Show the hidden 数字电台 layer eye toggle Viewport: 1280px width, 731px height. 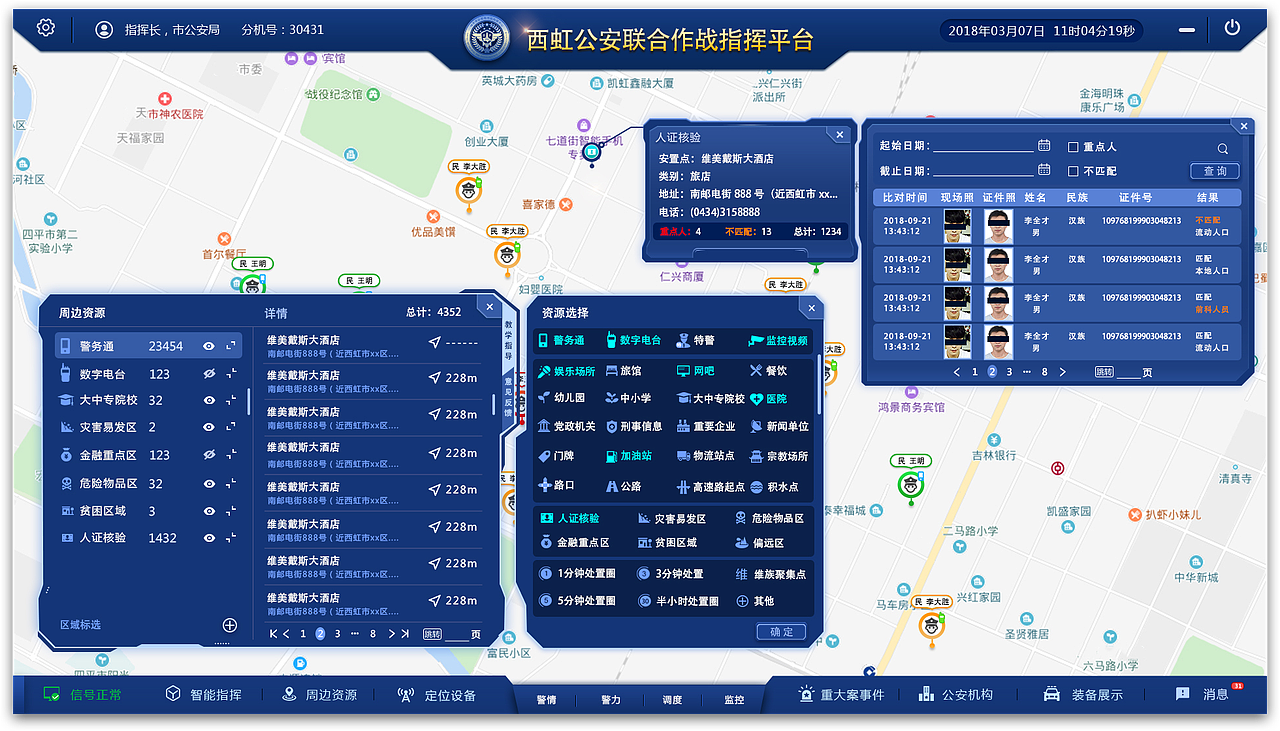[208, 374]
